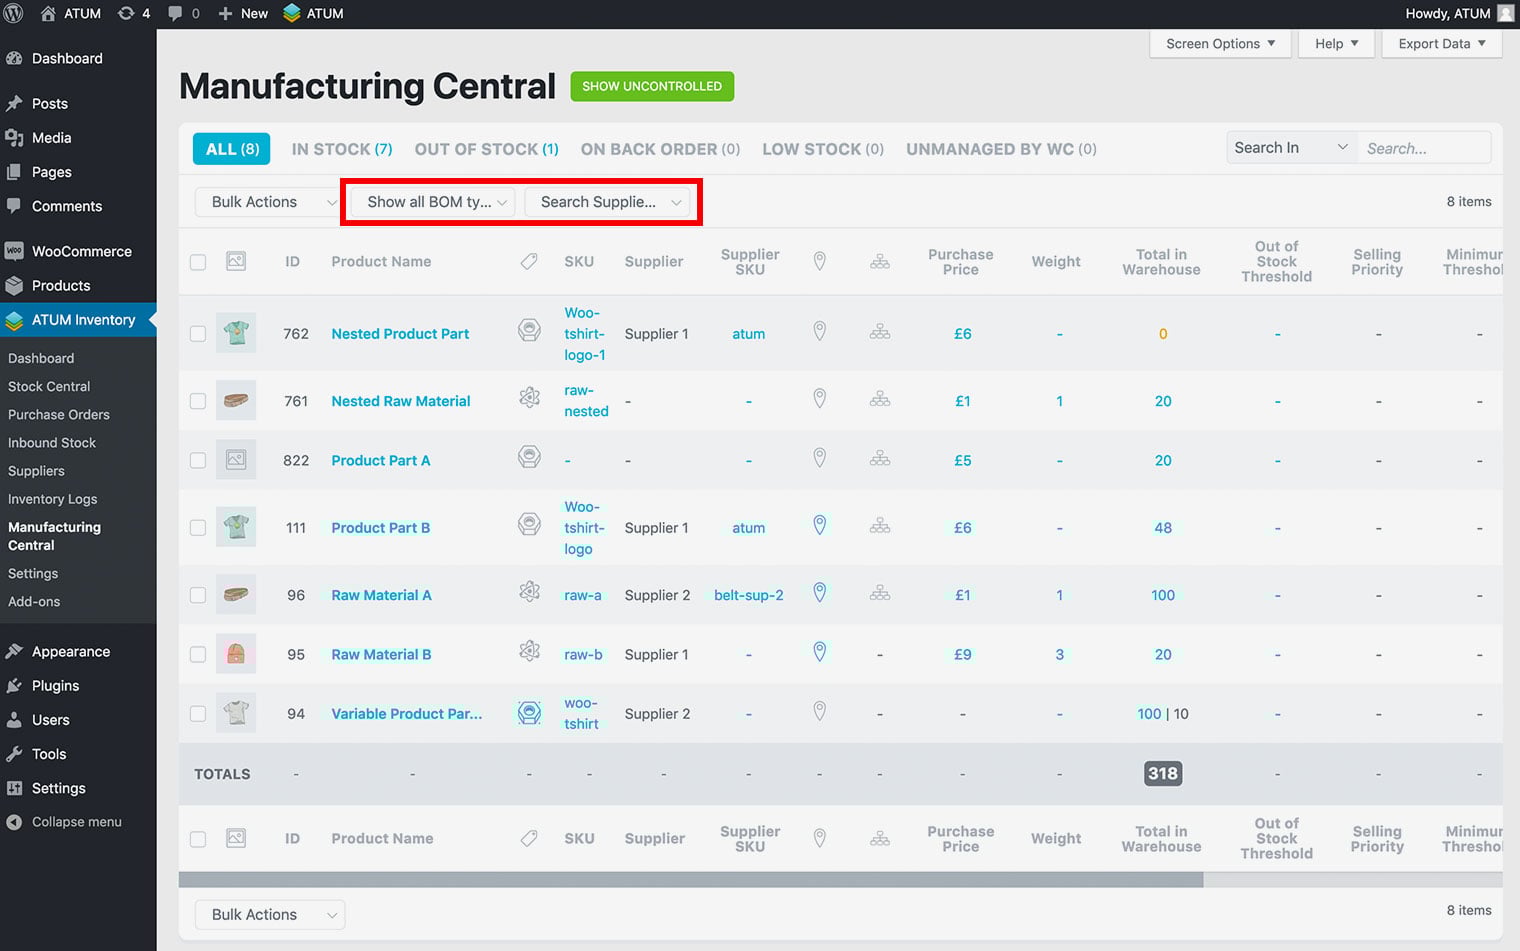This screenshot has width=1520, height=951.
Task: Switch to the Out of Stock tab
Action: [x=486, y=149]
